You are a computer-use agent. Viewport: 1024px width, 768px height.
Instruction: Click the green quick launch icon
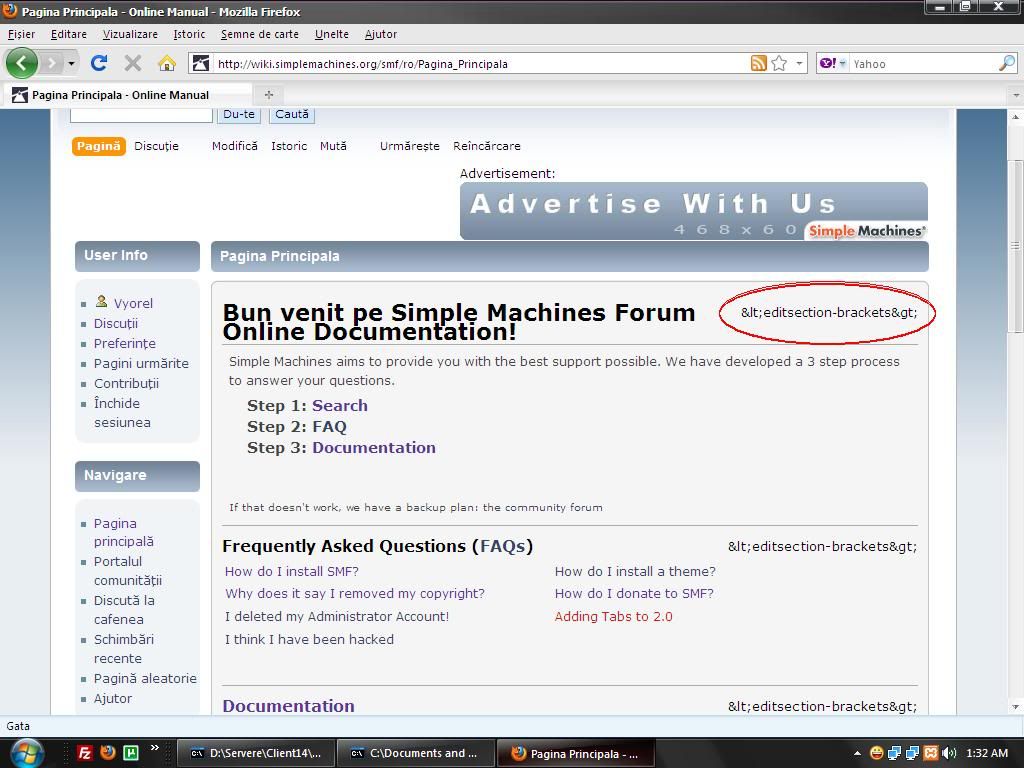click(131, 753)
